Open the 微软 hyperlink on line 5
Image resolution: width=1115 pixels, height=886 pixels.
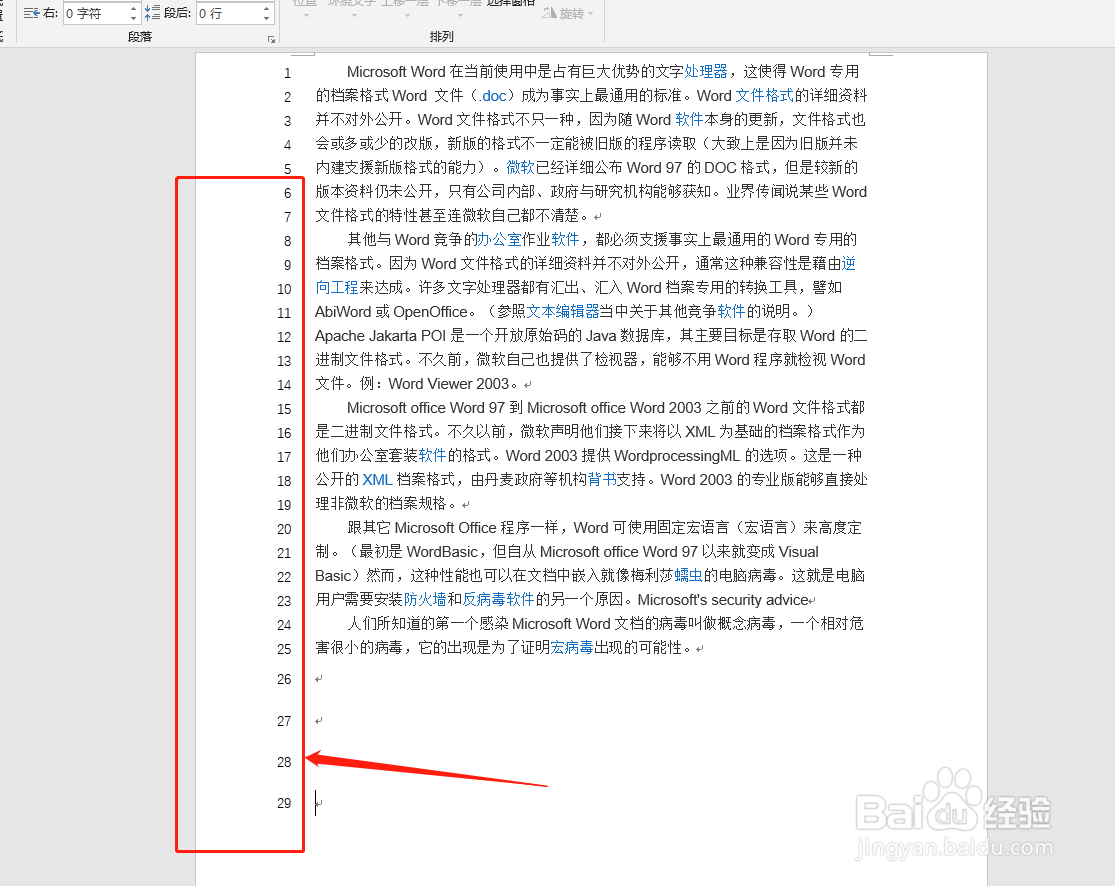(520, 168)
